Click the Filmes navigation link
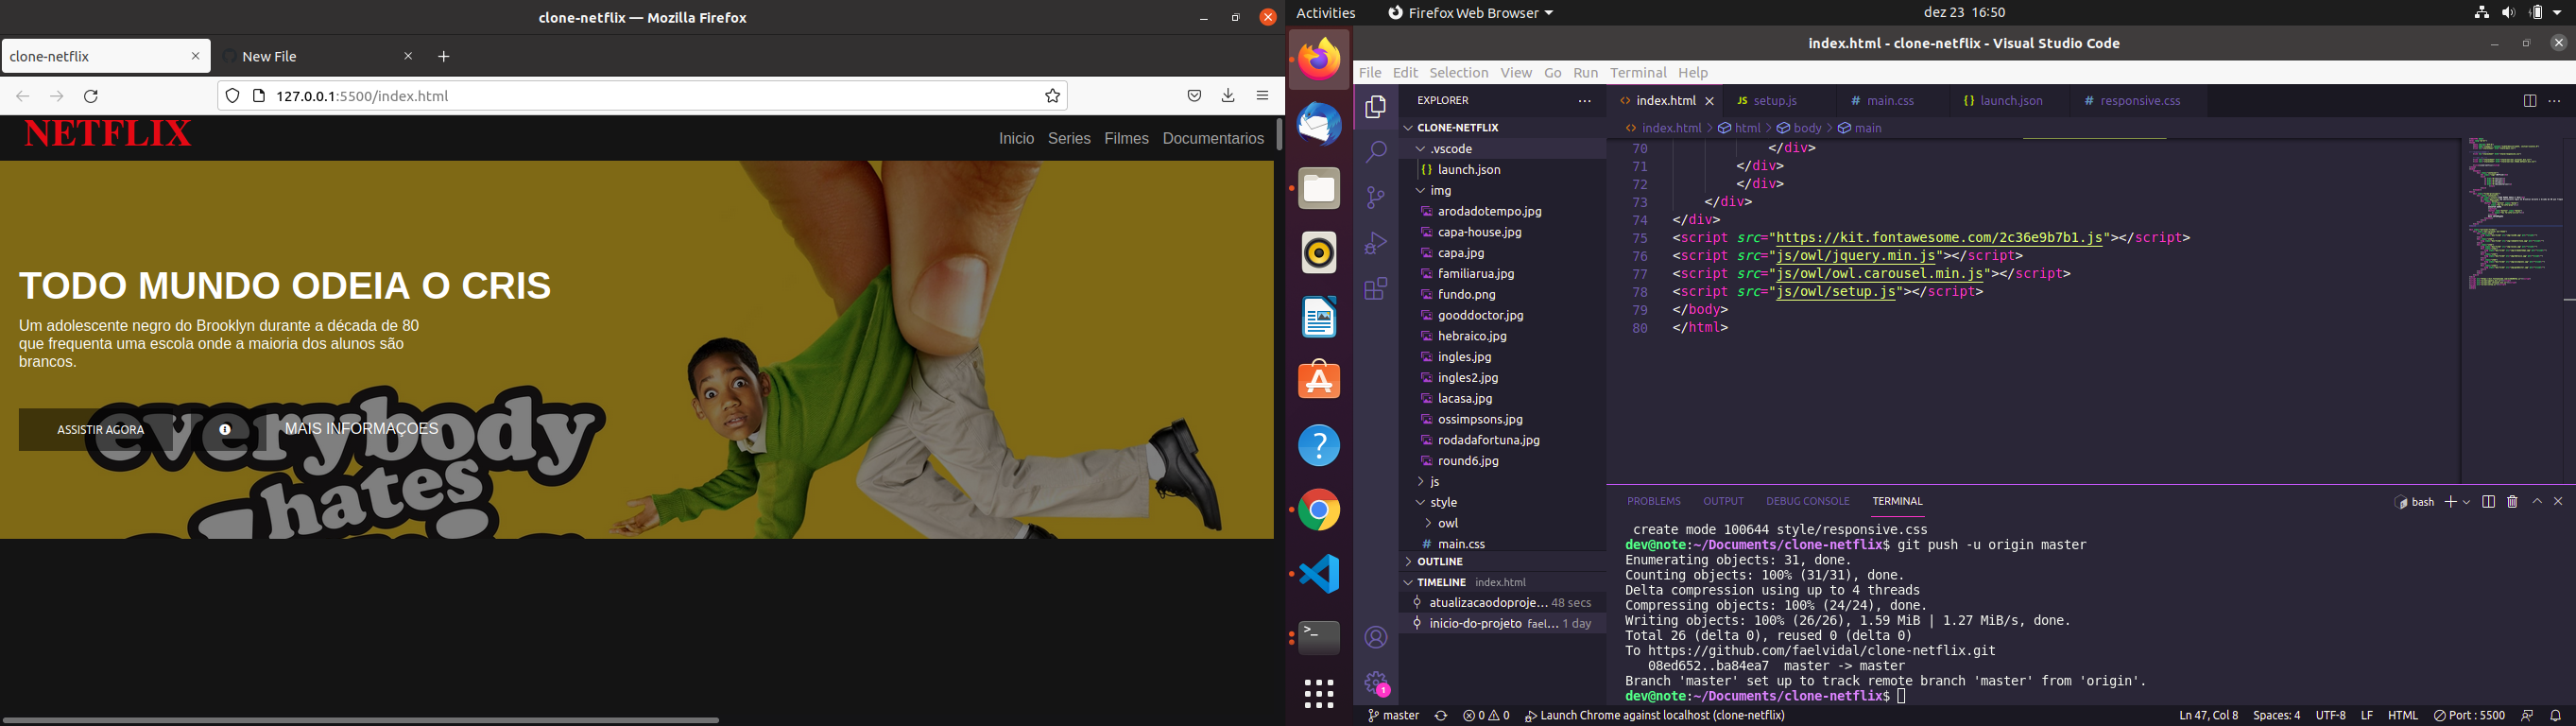 1126,139
